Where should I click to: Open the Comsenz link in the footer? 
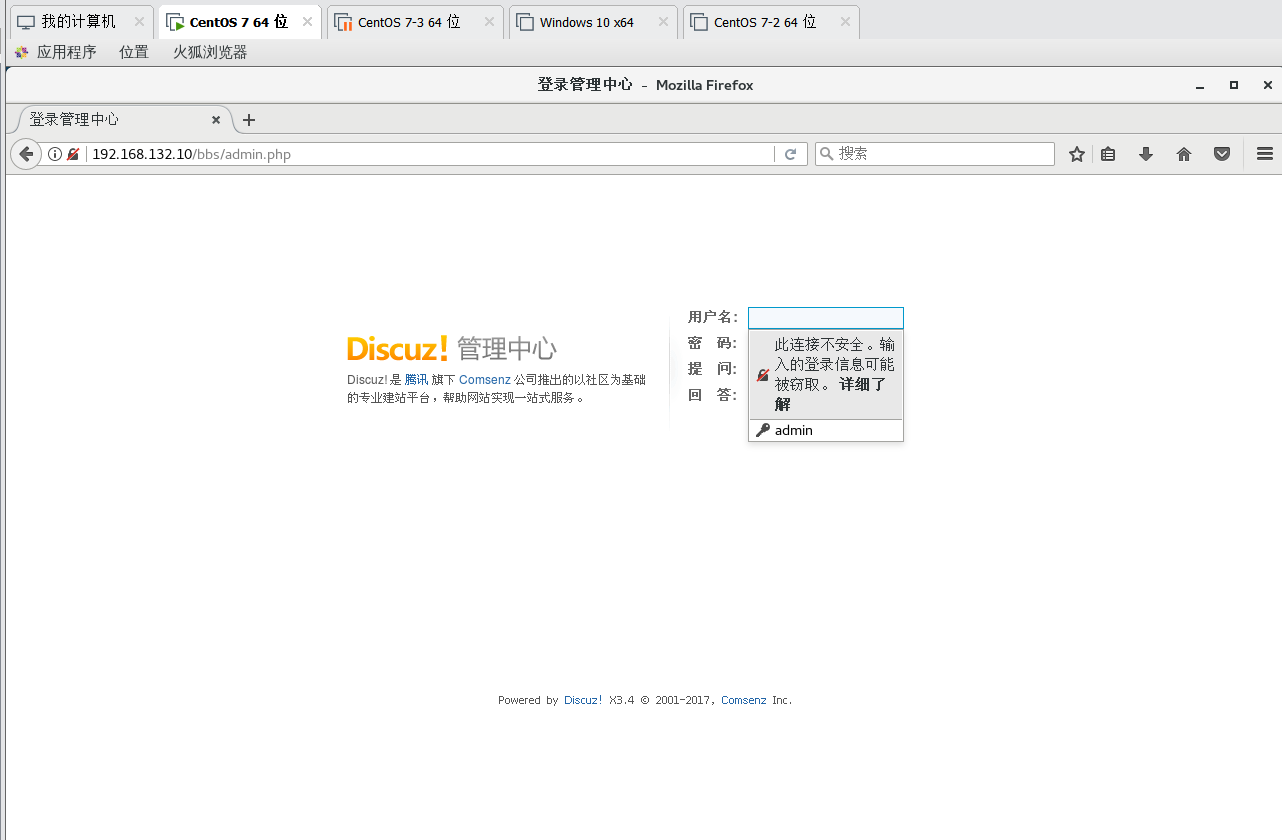(744, 700)
